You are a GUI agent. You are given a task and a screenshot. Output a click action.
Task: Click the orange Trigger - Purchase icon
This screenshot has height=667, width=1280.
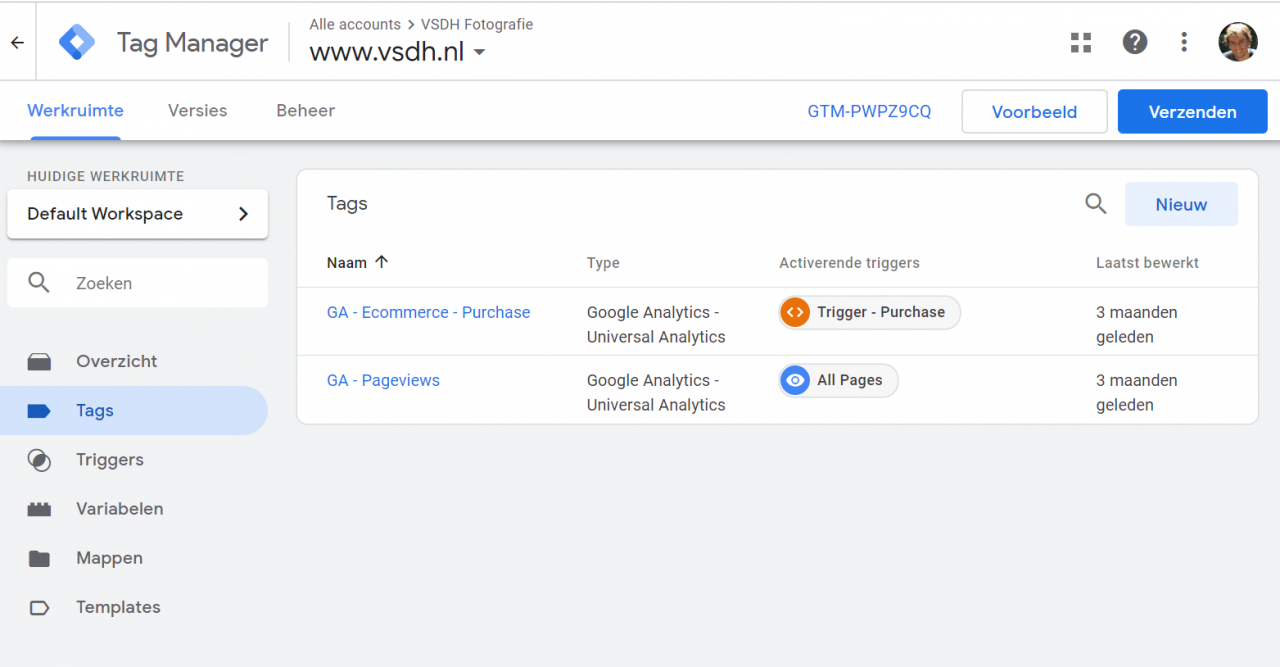pyautogui.click(x=795, y=312)
